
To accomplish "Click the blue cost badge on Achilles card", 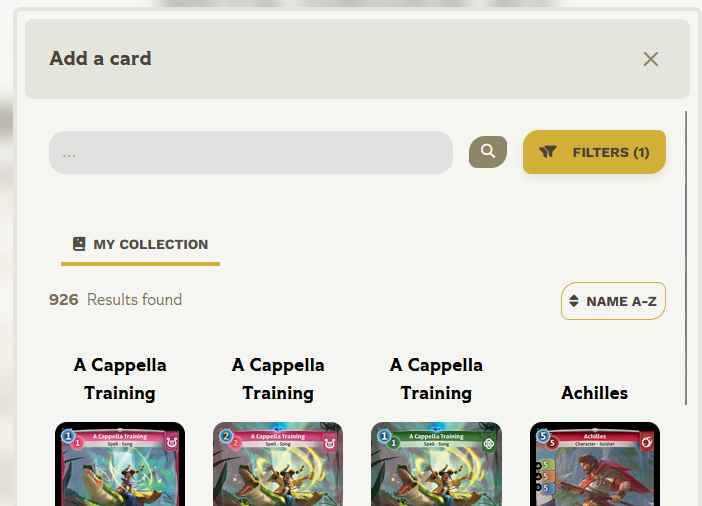I will point(543,435).
